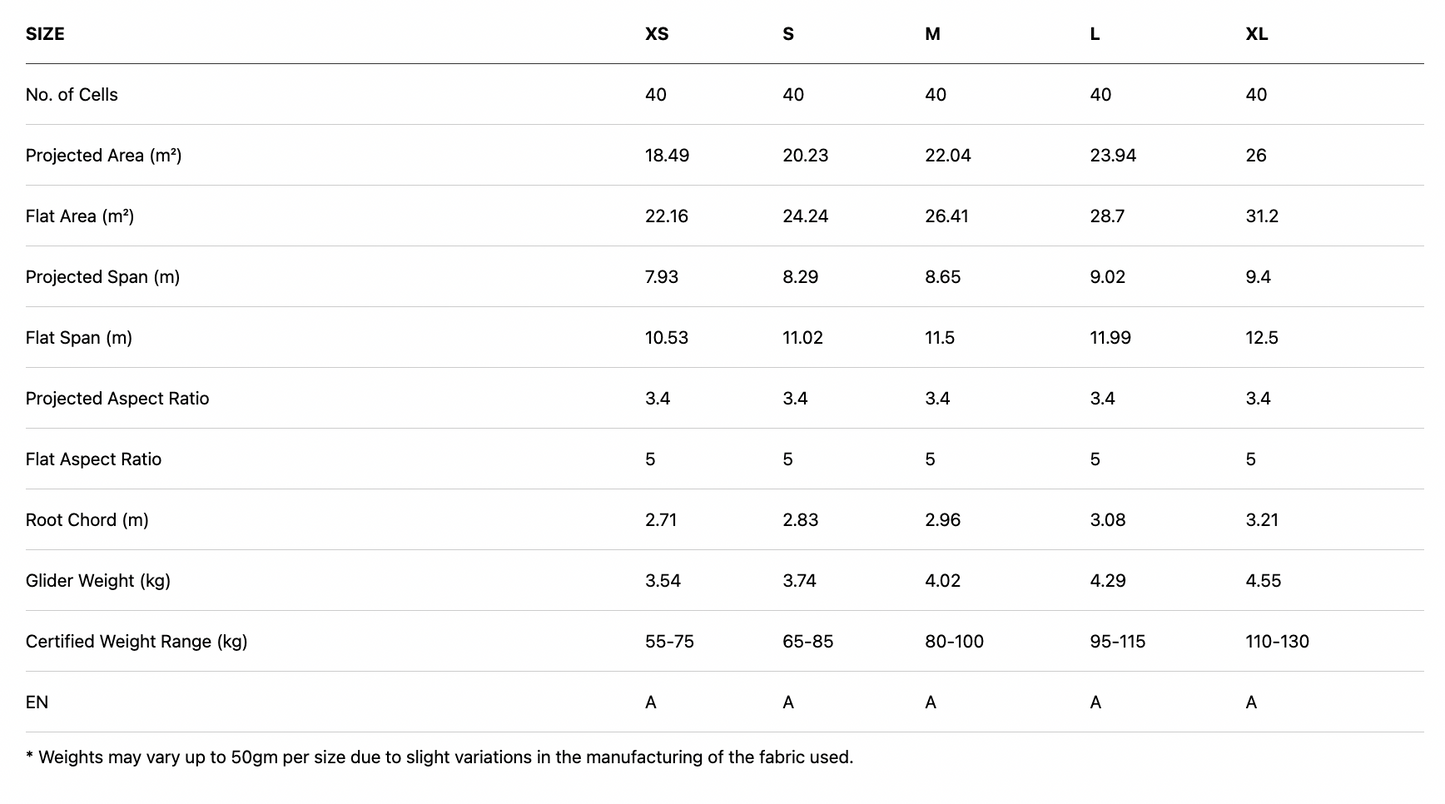Image resolution: width=1445 pixels, height=804 pixels.
Task: Click the Flat Aspect Ratio row label
Action: [94, 460]
